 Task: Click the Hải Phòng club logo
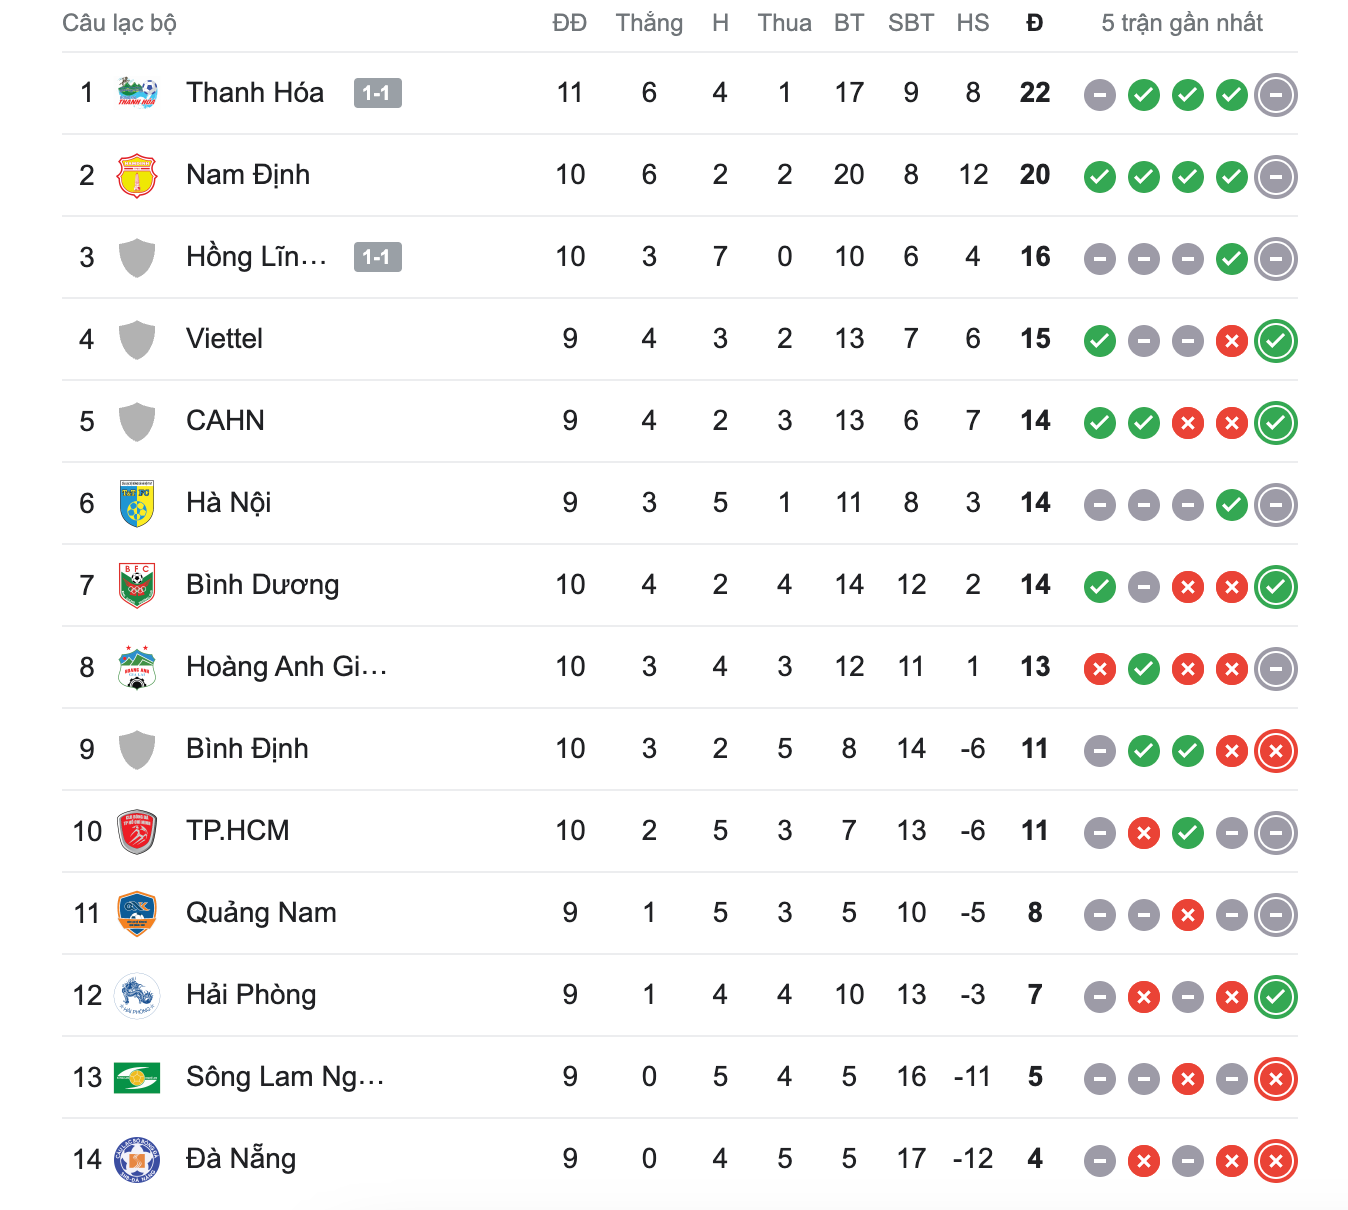(x=137, y=996)
